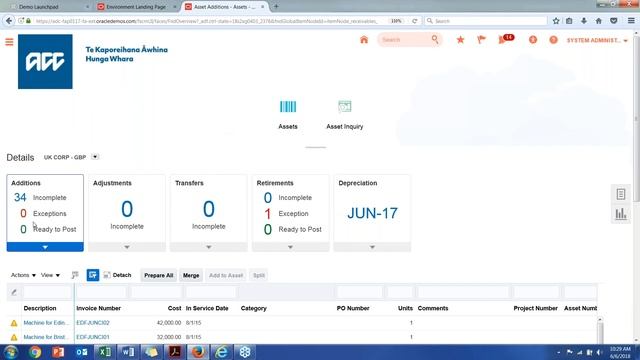640x360 pixels.
Task: Open the Assets barcode icon
Action: [x=288, y=107]
